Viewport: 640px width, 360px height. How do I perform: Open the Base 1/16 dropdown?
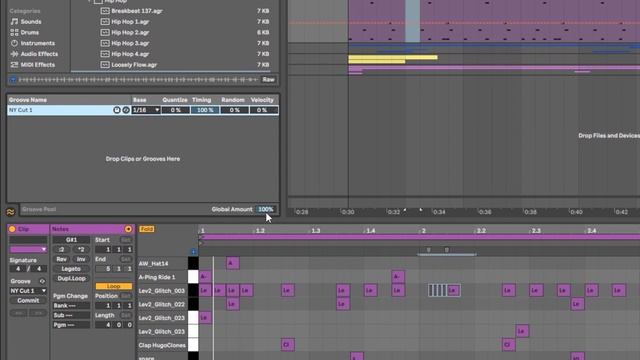[146, 110]
